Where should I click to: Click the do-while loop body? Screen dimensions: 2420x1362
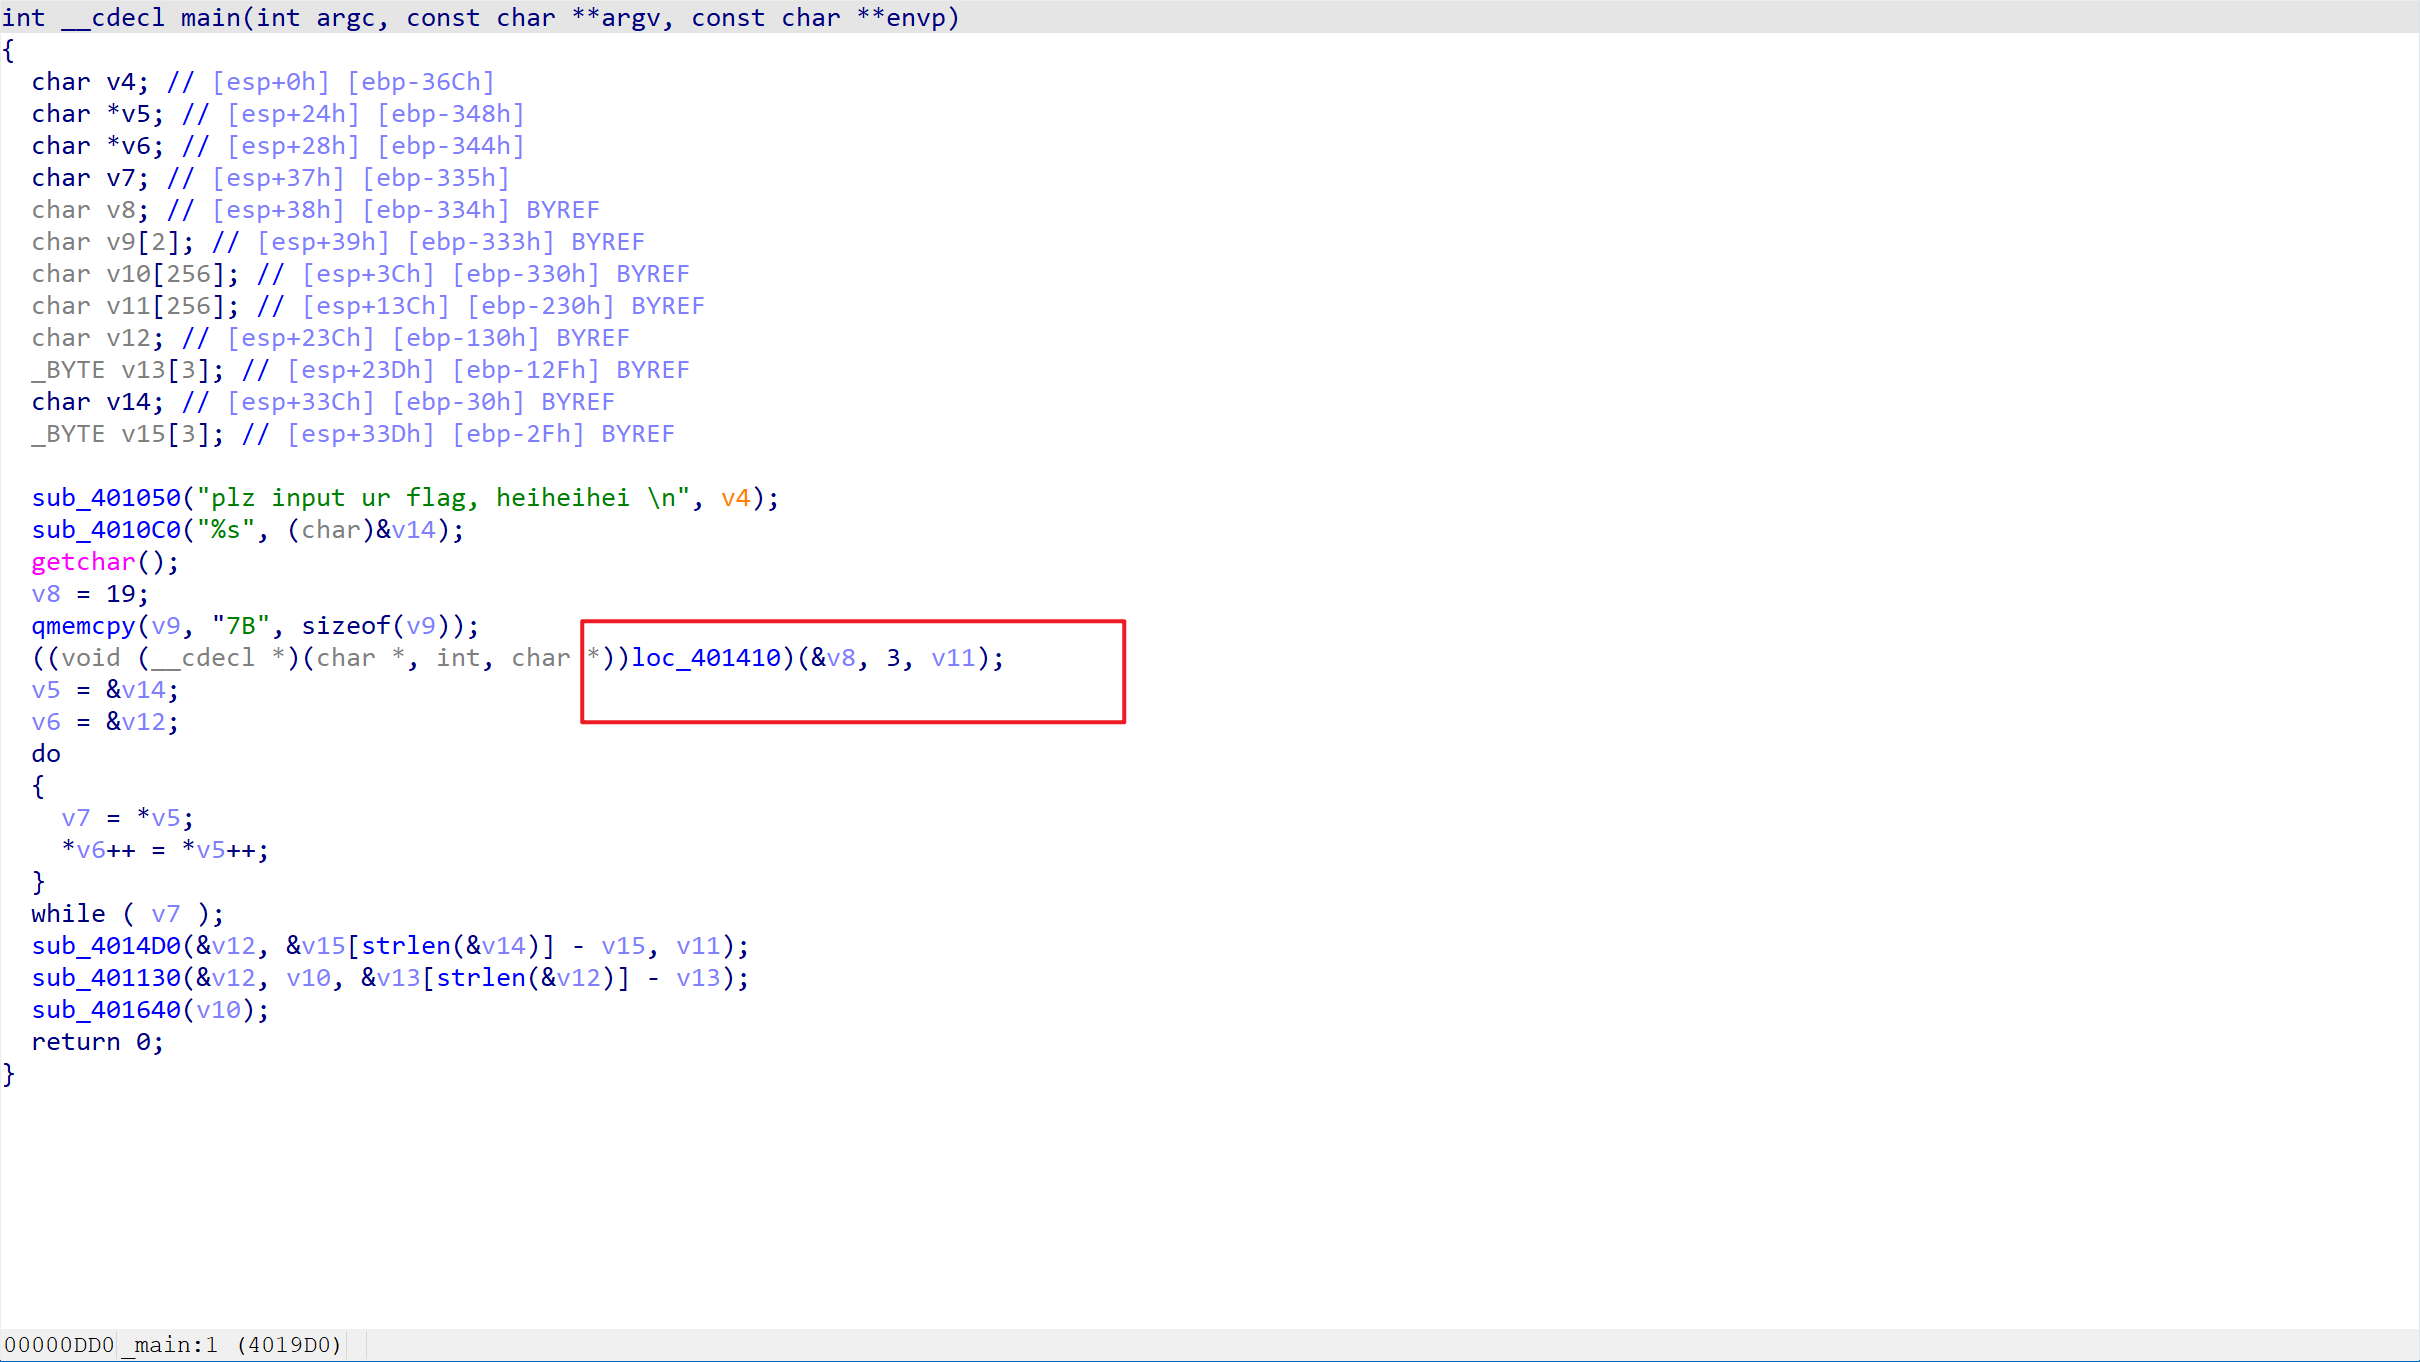coord(150,832)
